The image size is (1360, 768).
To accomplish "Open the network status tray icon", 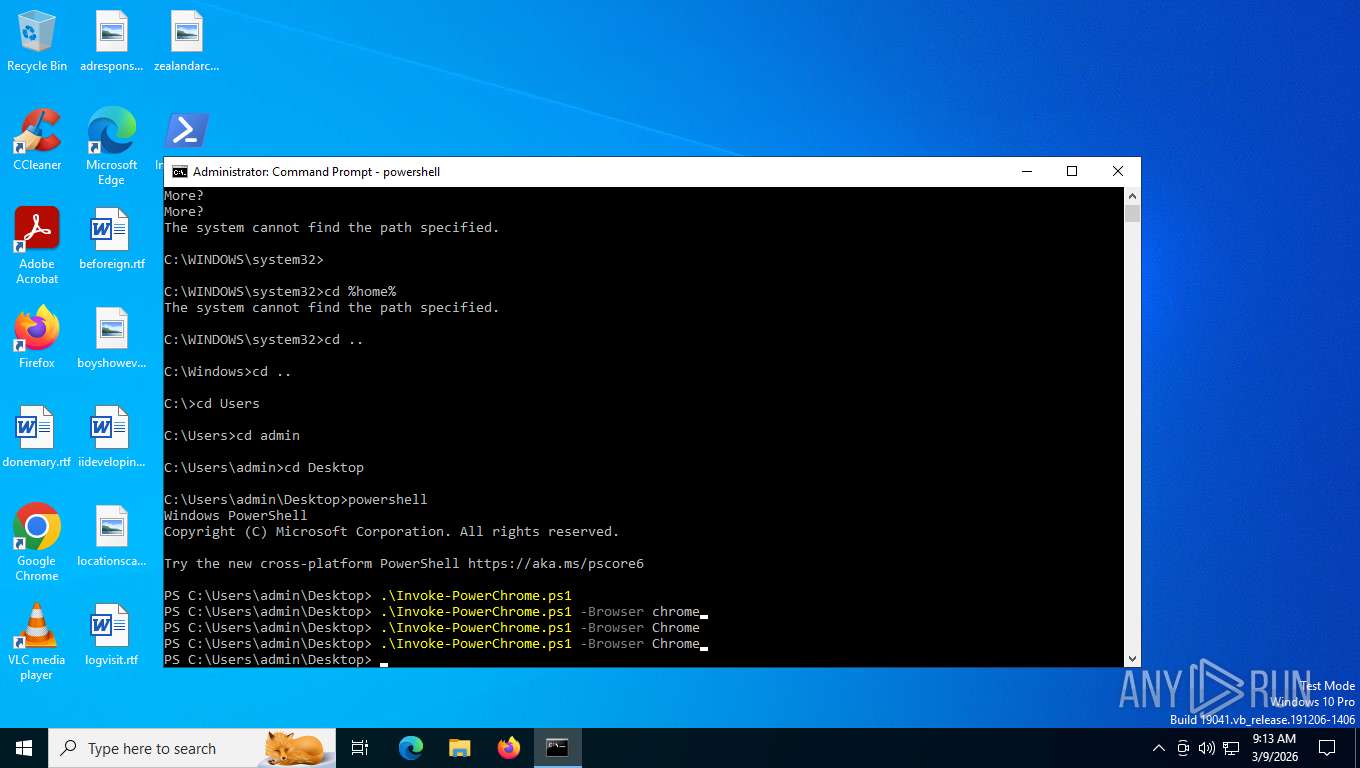I will click(x=1231, y=748).
